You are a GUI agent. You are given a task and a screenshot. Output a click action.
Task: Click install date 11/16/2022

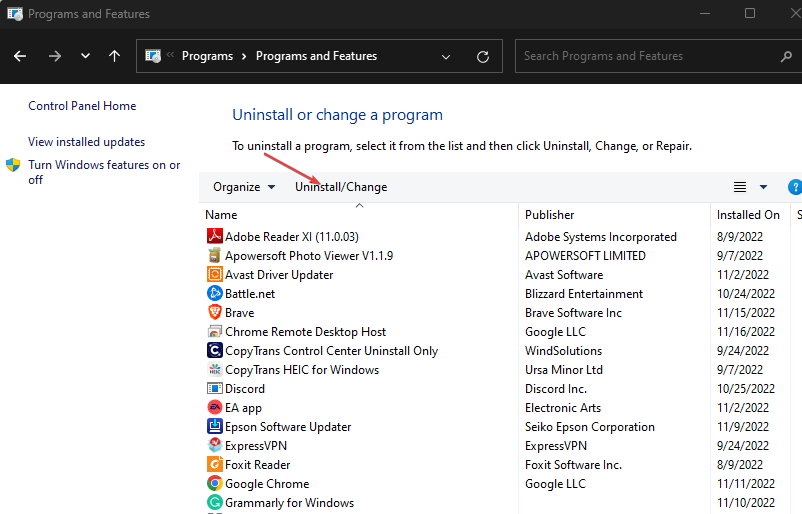click(x=746, y=331)
